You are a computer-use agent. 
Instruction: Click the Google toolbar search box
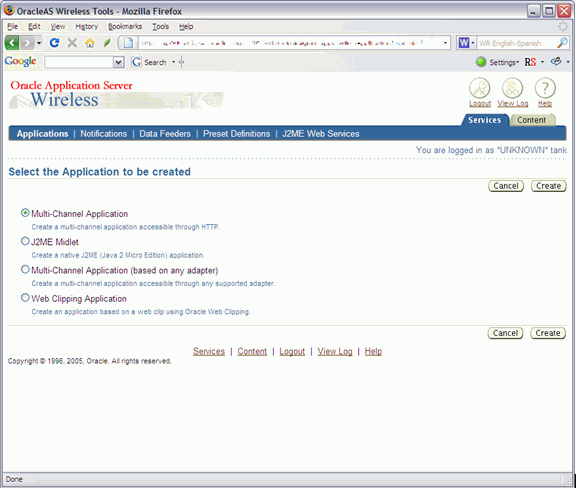click(79, 62)
